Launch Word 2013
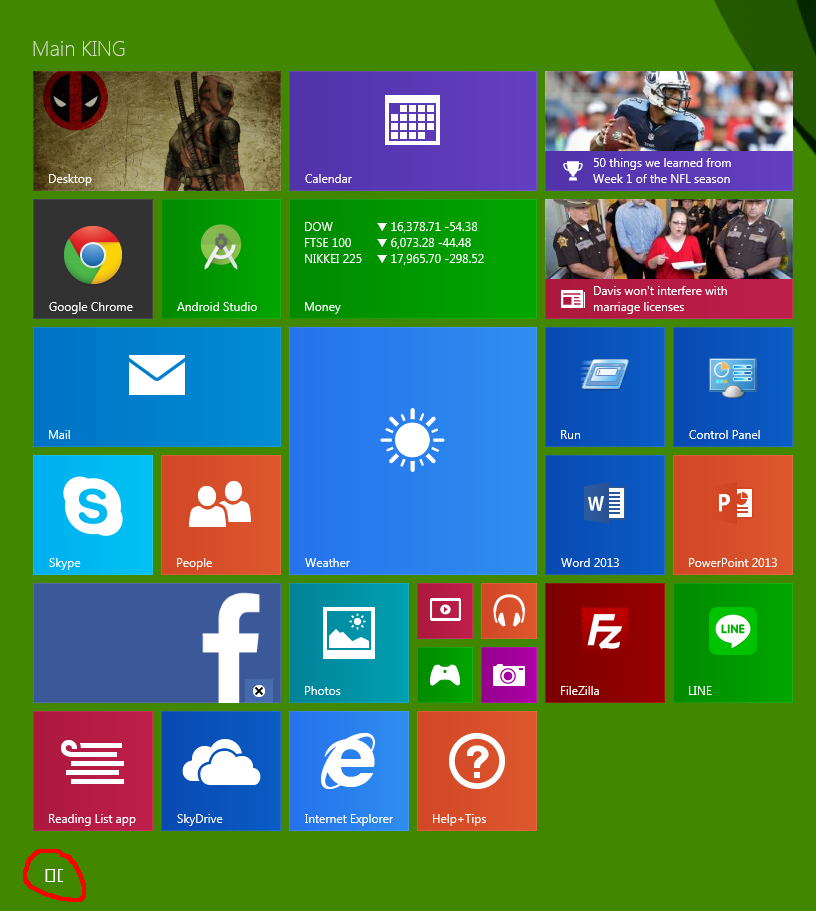Screen dimensions: 816x911 click(604, 515)
